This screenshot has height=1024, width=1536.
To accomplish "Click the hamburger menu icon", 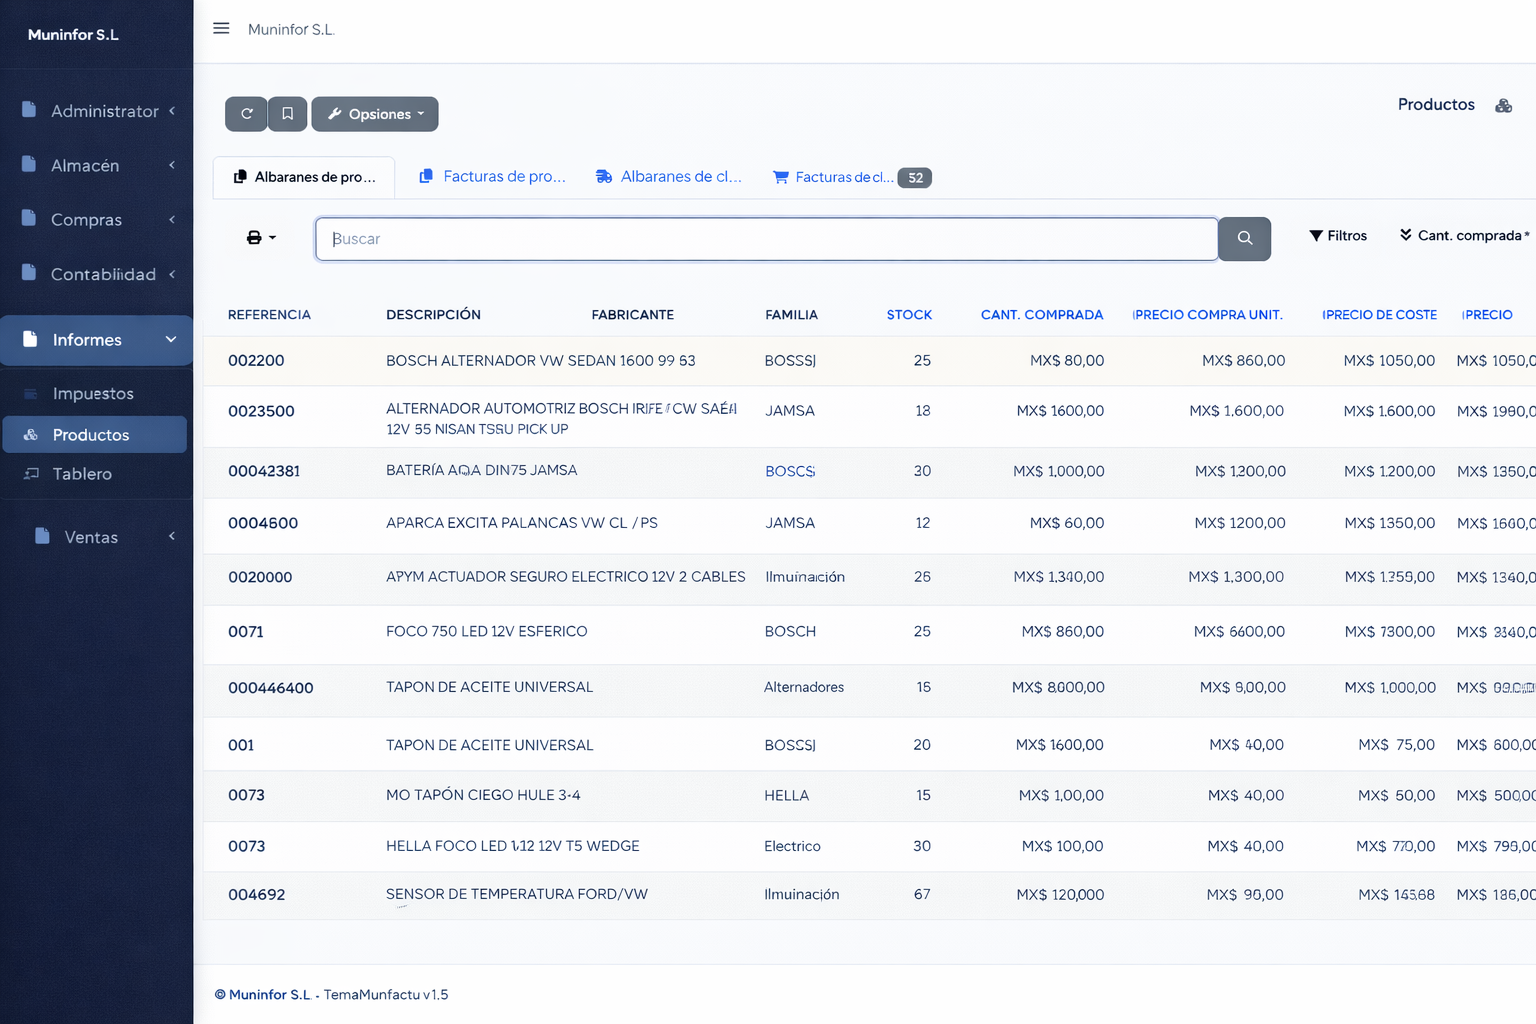I will click(221, 29).
